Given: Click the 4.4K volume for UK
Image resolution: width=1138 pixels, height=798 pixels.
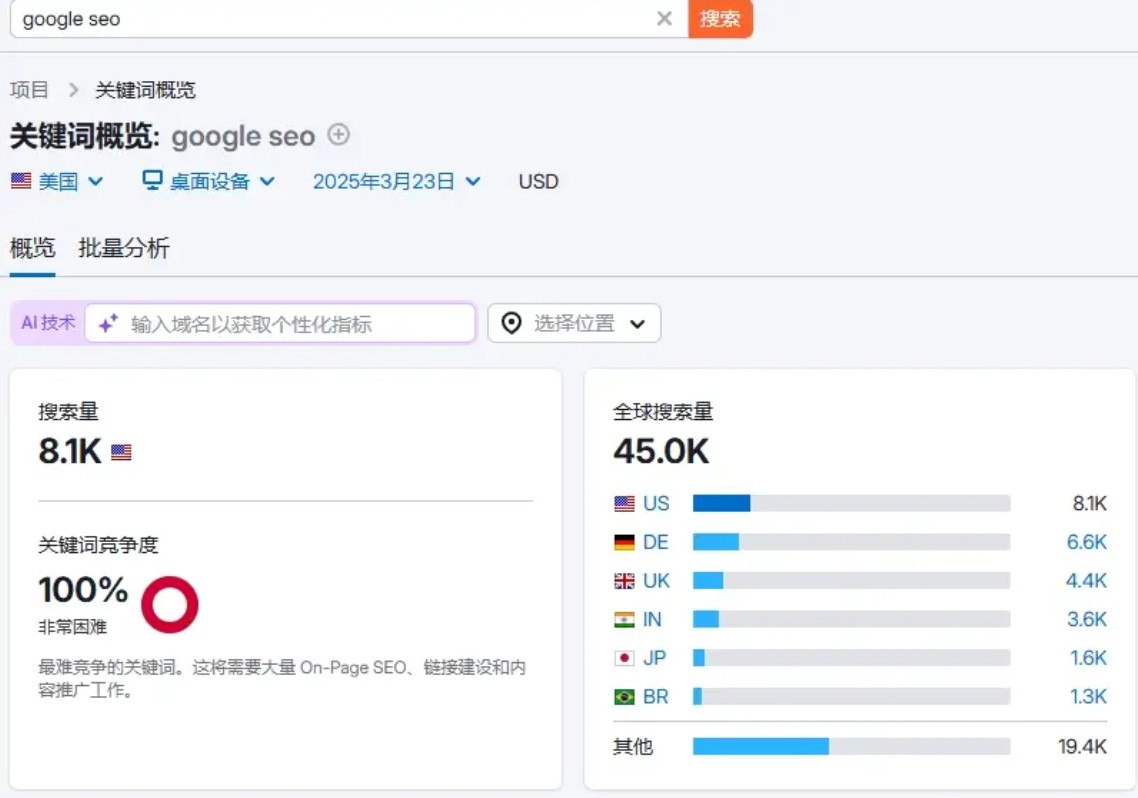Looking at the screenshot, I should click(x=1086, y=580).
